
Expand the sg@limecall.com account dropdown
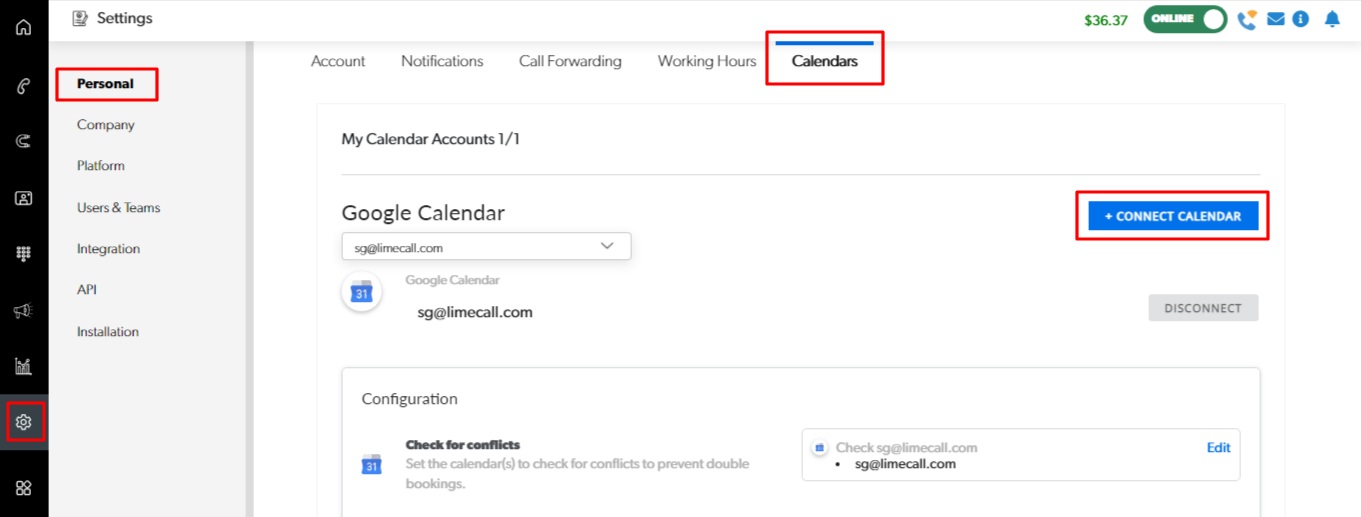tap(486, 247)
